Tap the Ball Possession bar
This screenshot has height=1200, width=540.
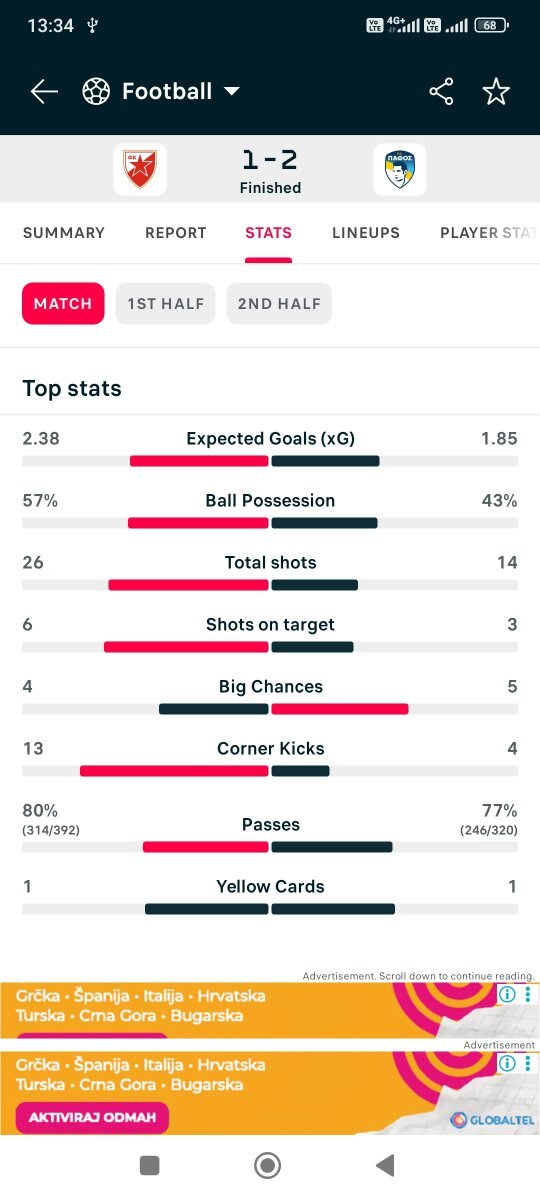(x=270, y=523)
